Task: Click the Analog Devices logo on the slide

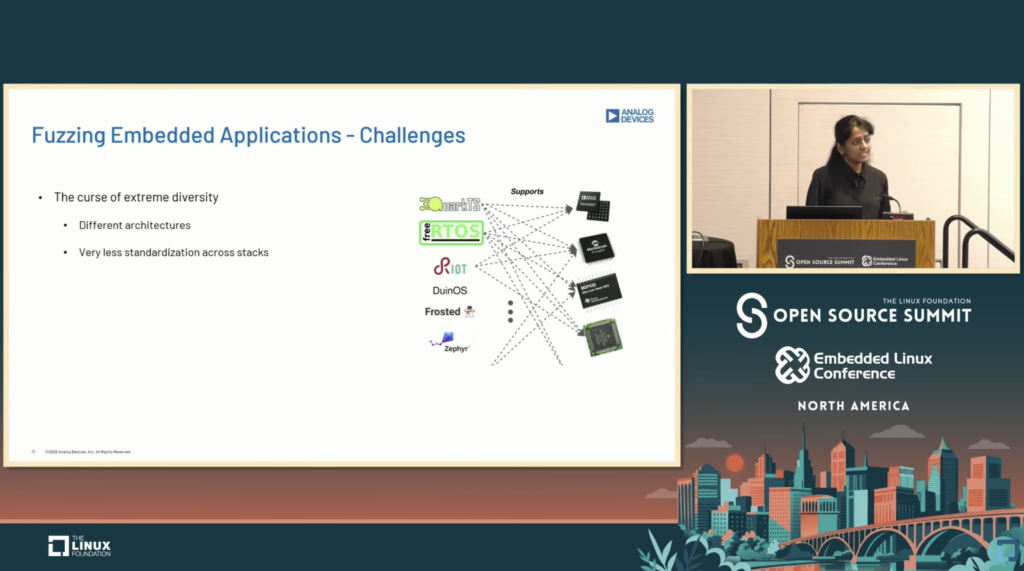Action: [630, 116]
